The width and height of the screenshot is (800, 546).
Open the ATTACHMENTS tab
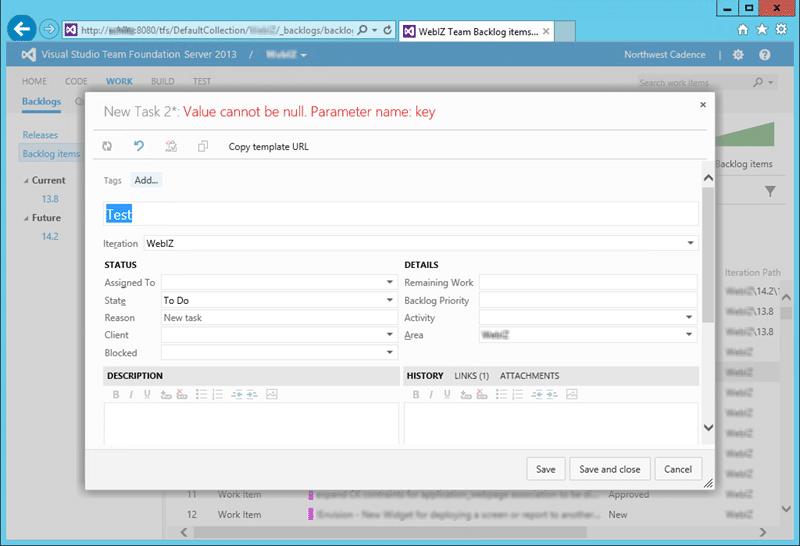click(x=529, y=376)
